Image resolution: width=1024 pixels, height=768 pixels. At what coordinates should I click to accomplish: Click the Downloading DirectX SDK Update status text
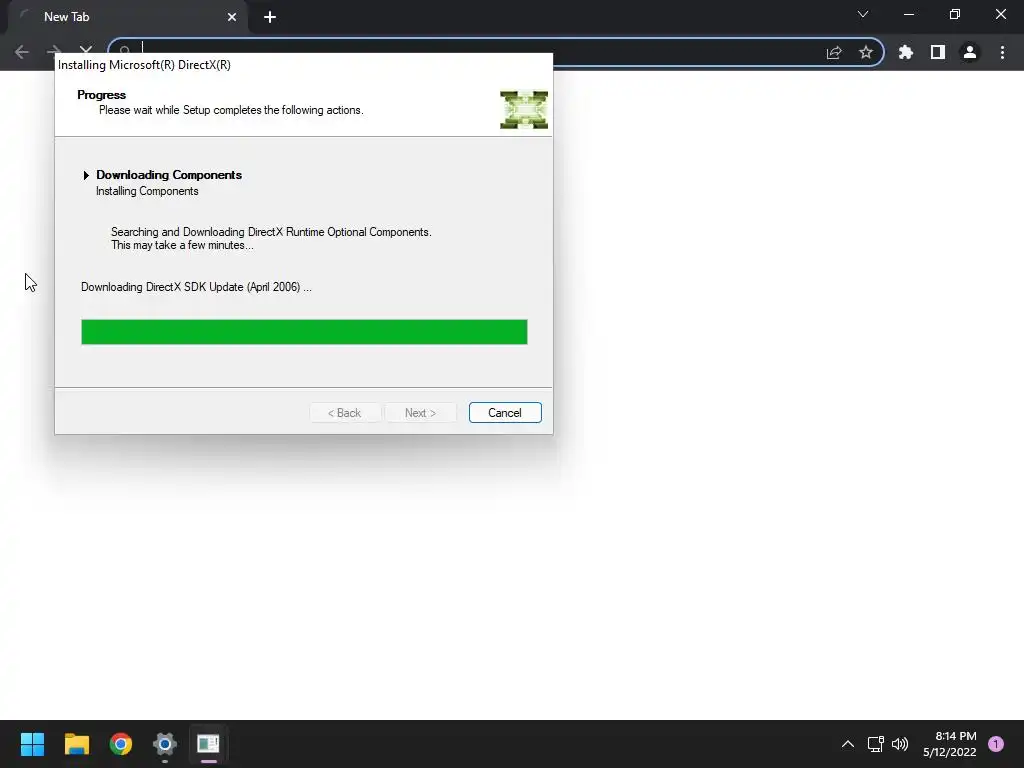pos(196,287)
